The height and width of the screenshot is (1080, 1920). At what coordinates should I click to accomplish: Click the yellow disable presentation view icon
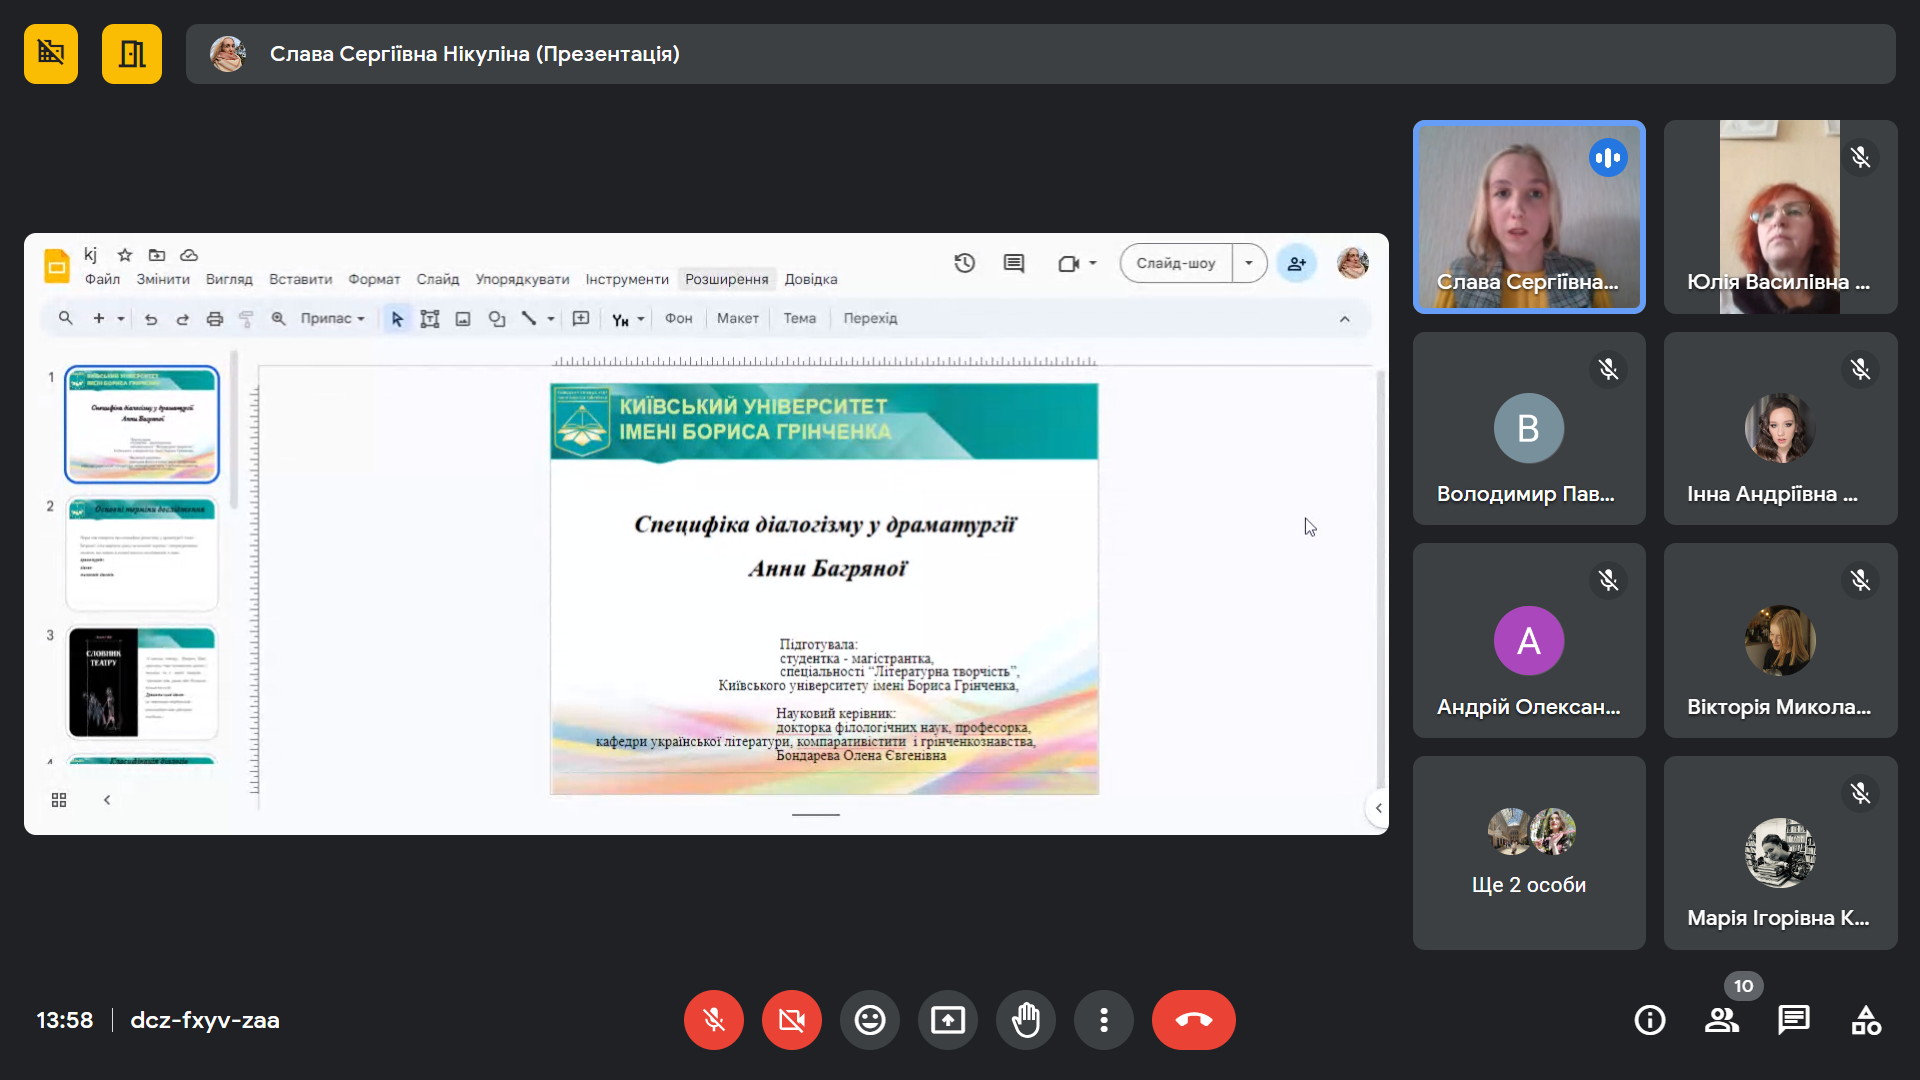51,54
